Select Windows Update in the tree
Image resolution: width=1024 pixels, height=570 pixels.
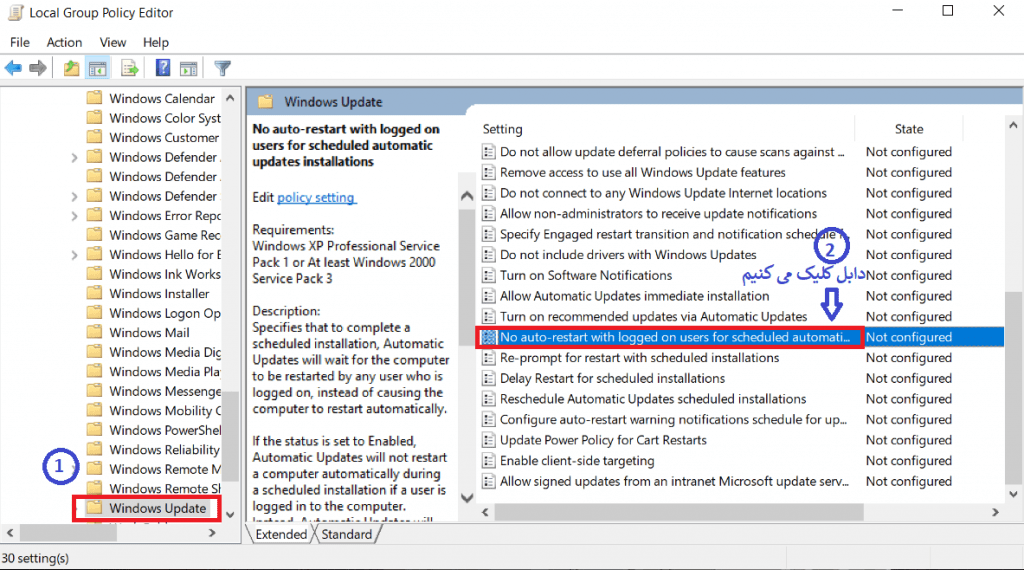tap(157, 508)
